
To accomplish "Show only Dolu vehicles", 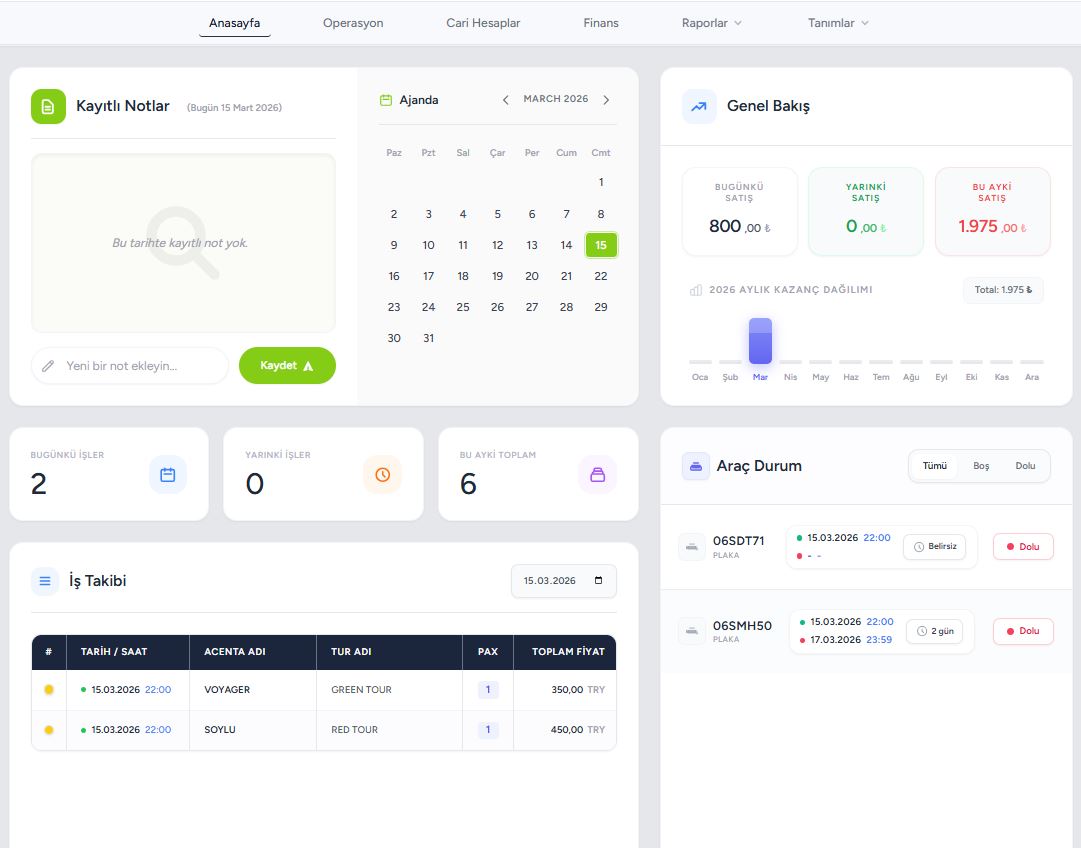I will point(1025,466).
